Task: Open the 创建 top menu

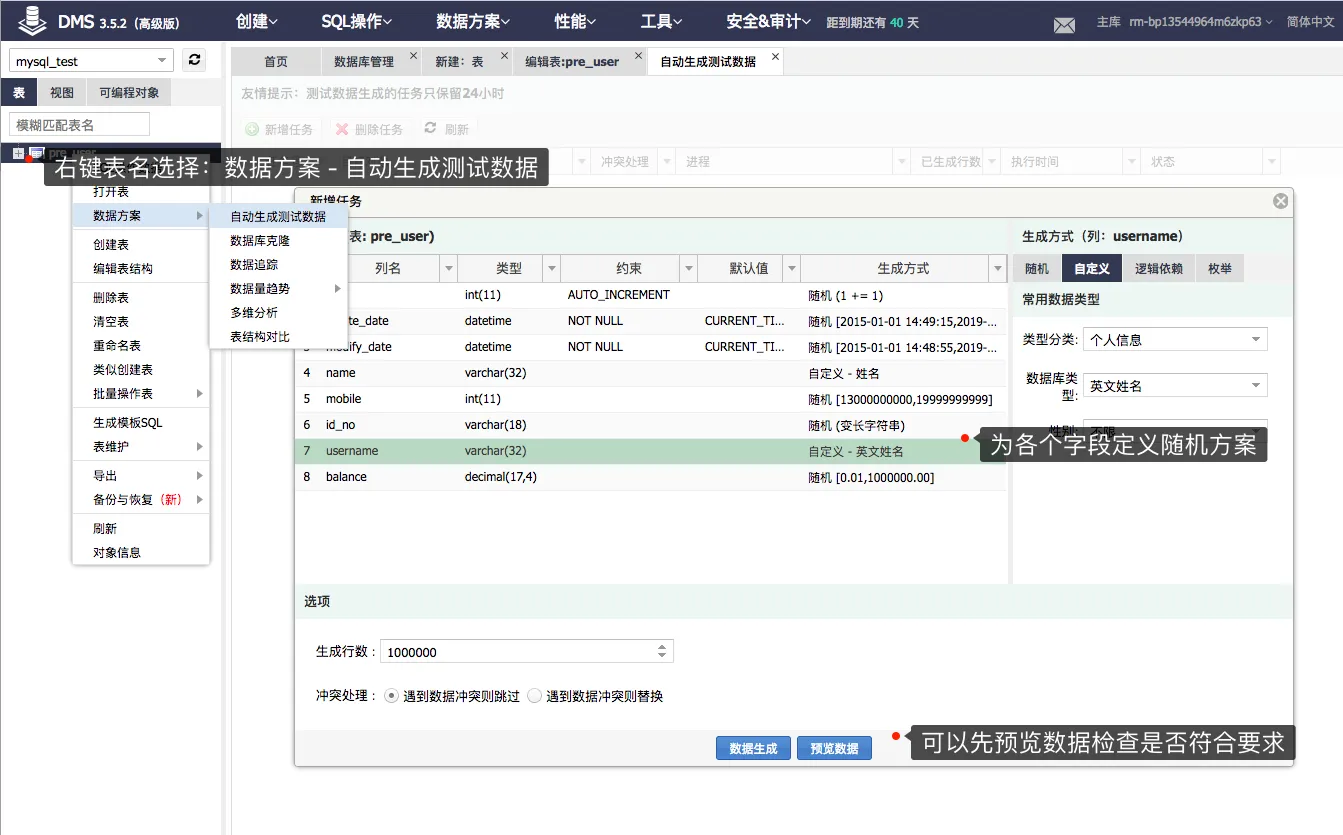Action: point(257,21)
